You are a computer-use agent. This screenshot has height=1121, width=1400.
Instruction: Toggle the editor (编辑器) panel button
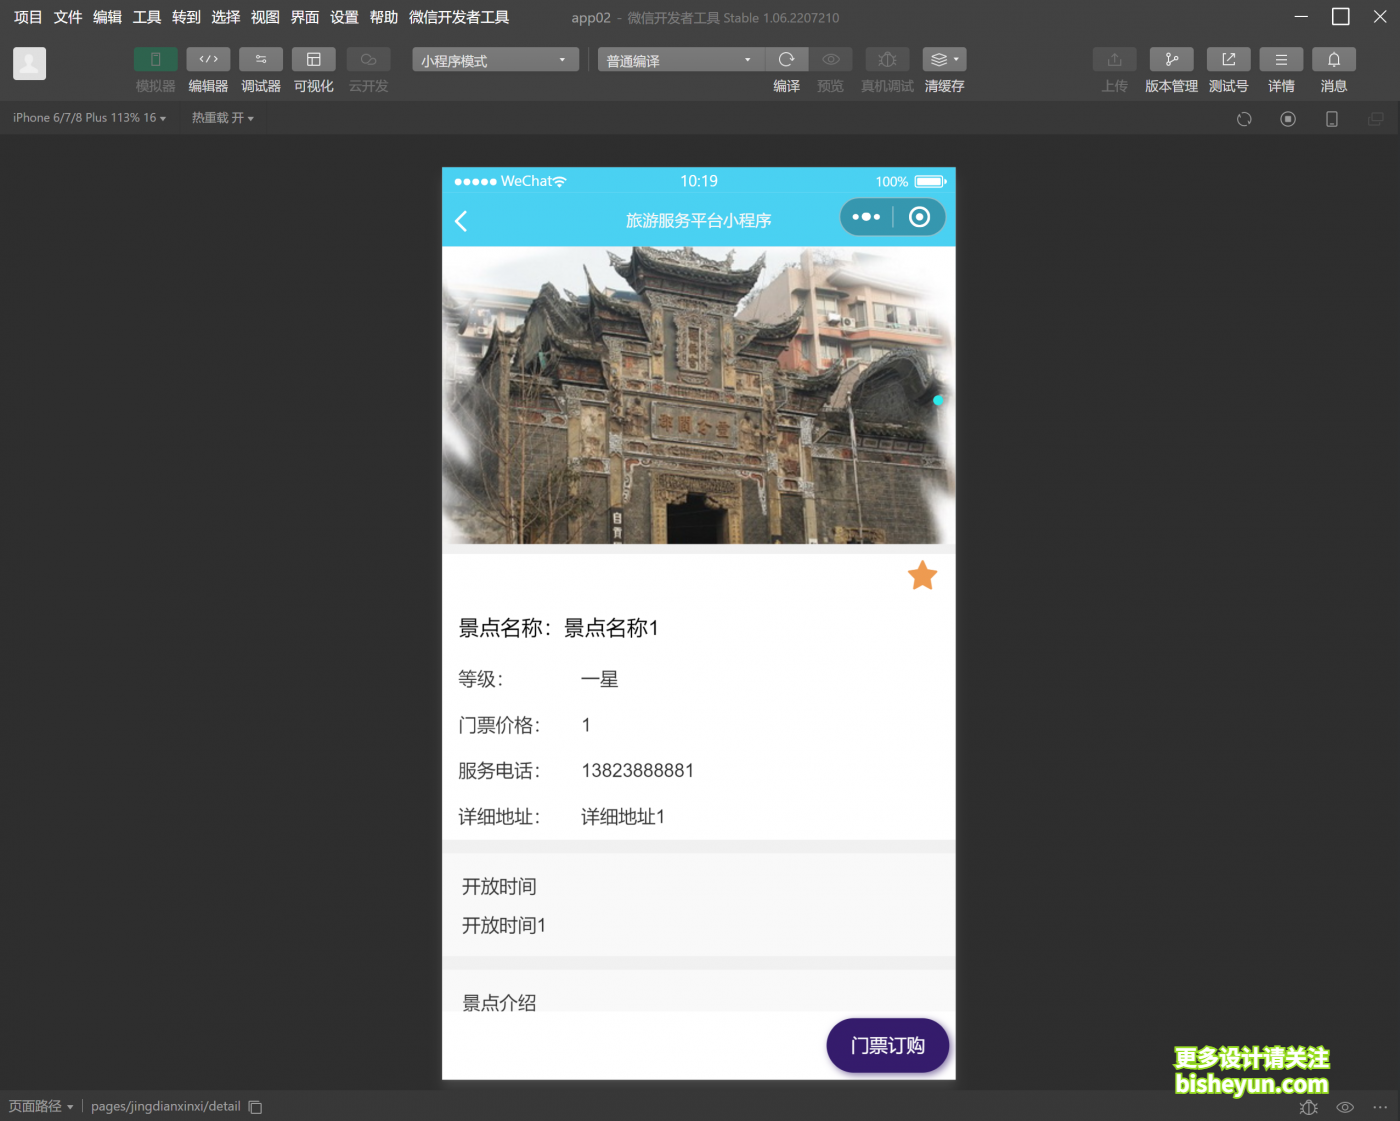(208, 60)
